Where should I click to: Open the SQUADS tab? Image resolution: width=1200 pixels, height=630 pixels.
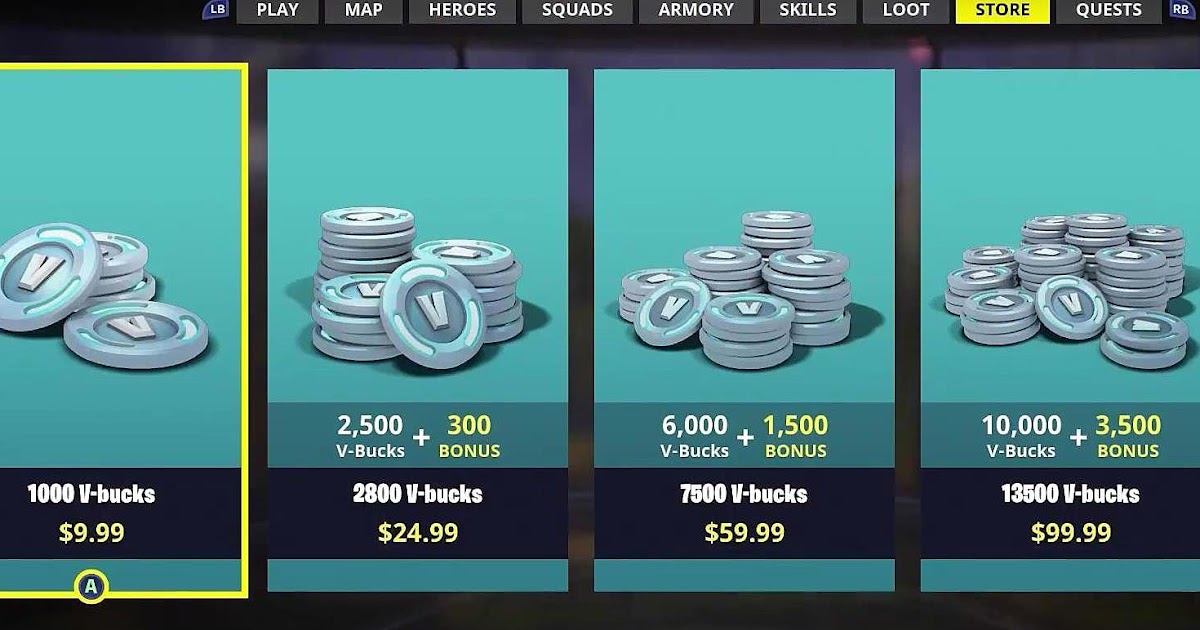coord(577,11)
